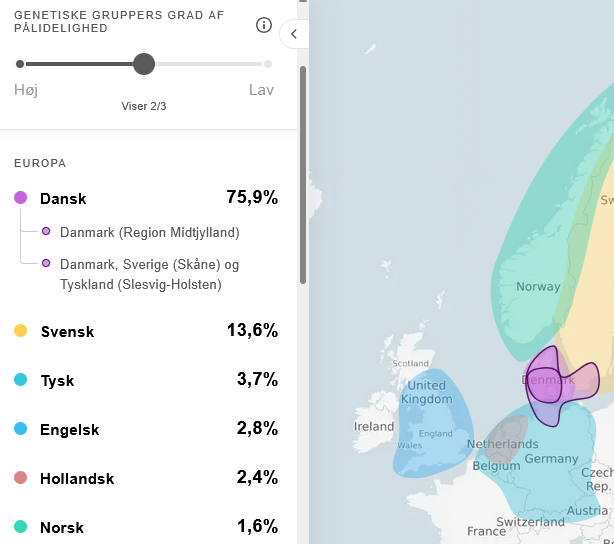This screenshot has height=544, width=614.
Task: Click the yellow Svensk color dot
Action: click(20, 331)
